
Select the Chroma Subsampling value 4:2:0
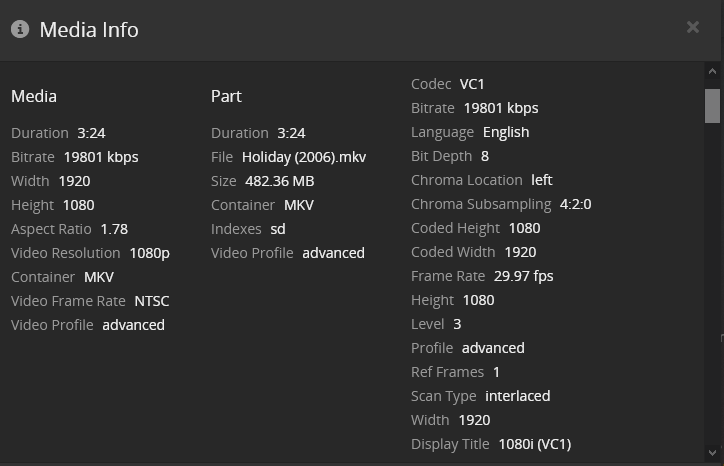pyautogui.click(x=575, y=204)
